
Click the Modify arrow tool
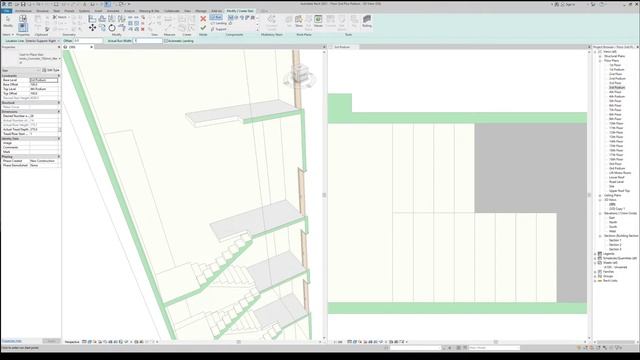(x=8, y=21)
